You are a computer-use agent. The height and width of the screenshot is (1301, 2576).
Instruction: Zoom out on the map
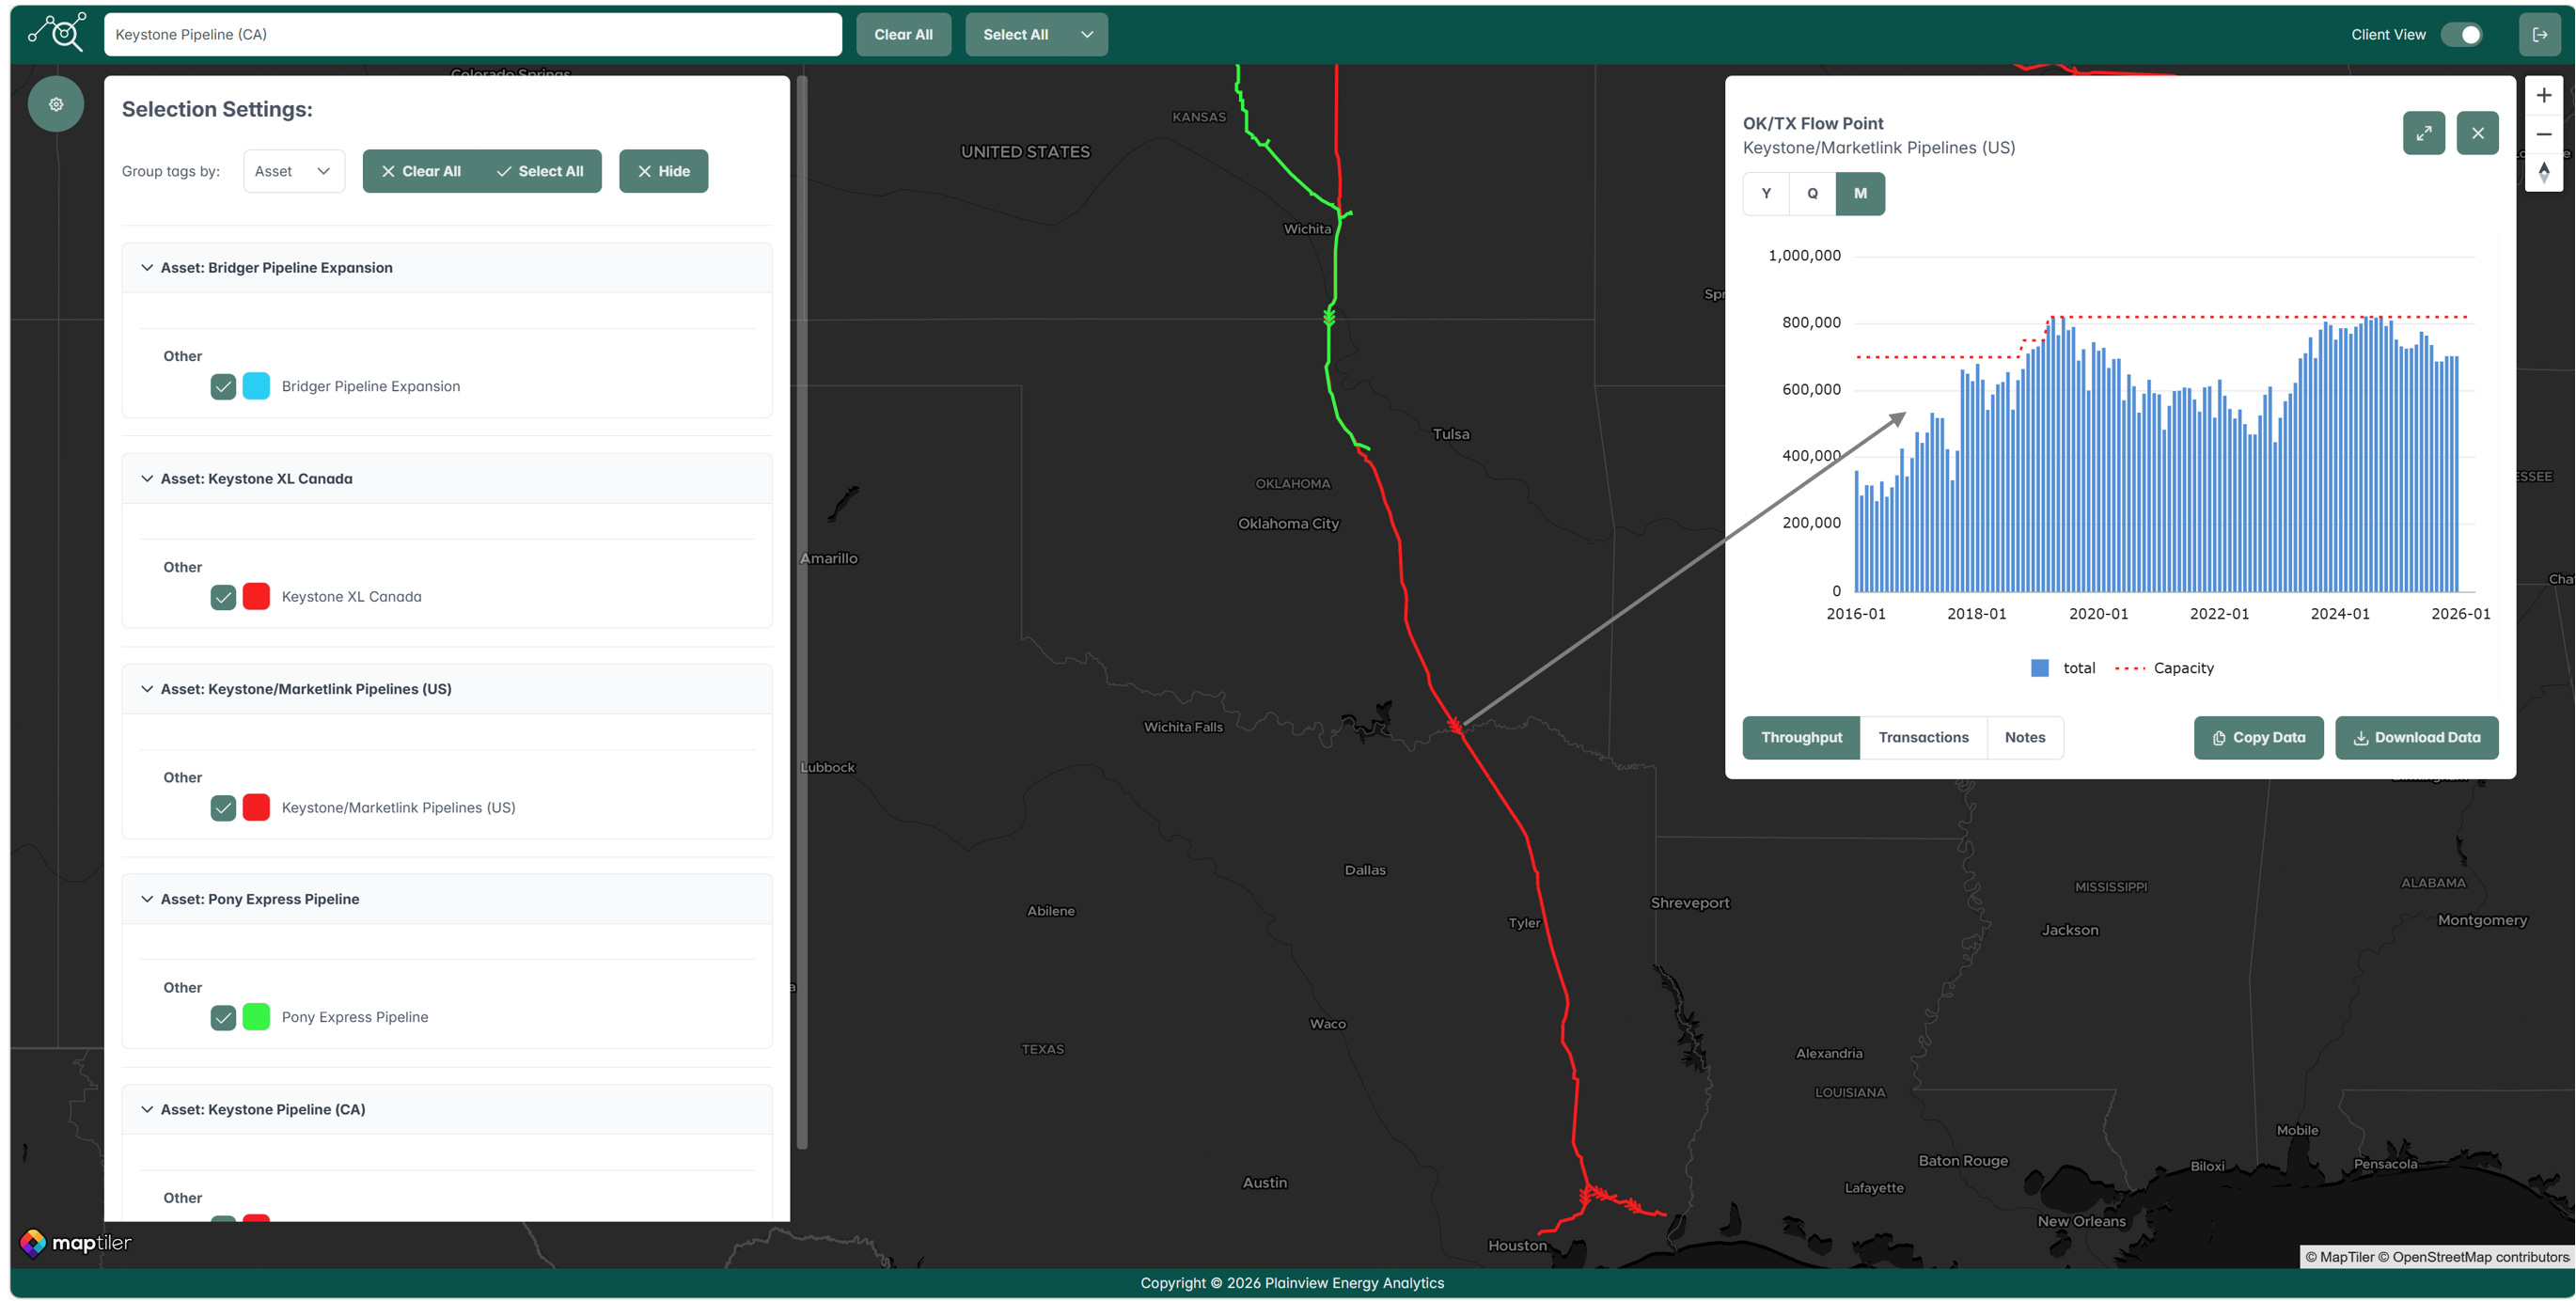(2543, 134)
